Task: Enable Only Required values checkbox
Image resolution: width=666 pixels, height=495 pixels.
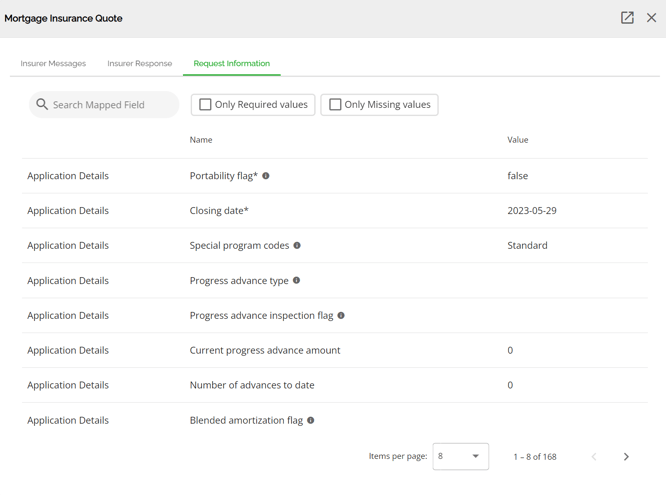Action: point(205,105)
